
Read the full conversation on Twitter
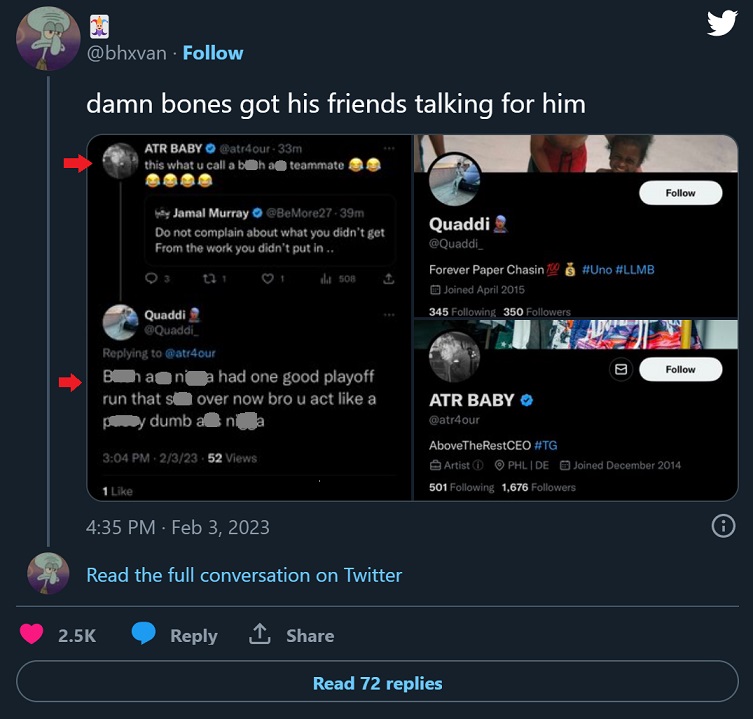click(x=244, y=575)
